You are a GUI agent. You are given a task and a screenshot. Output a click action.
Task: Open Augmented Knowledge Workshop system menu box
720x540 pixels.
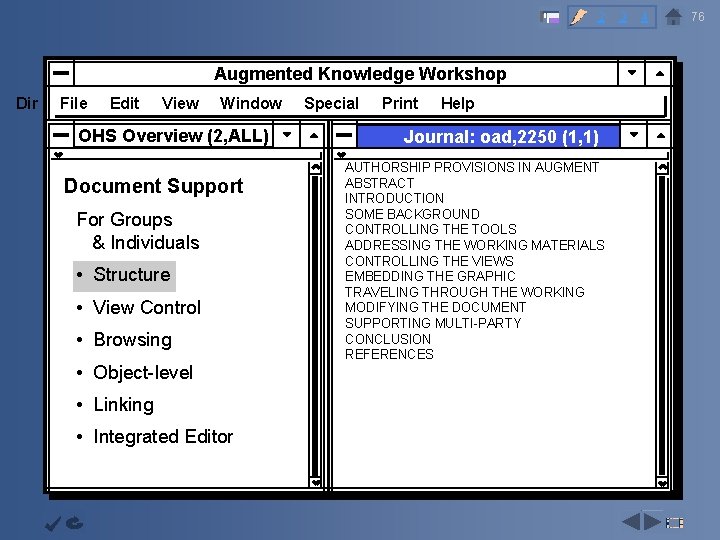click(x=61, y=73)
